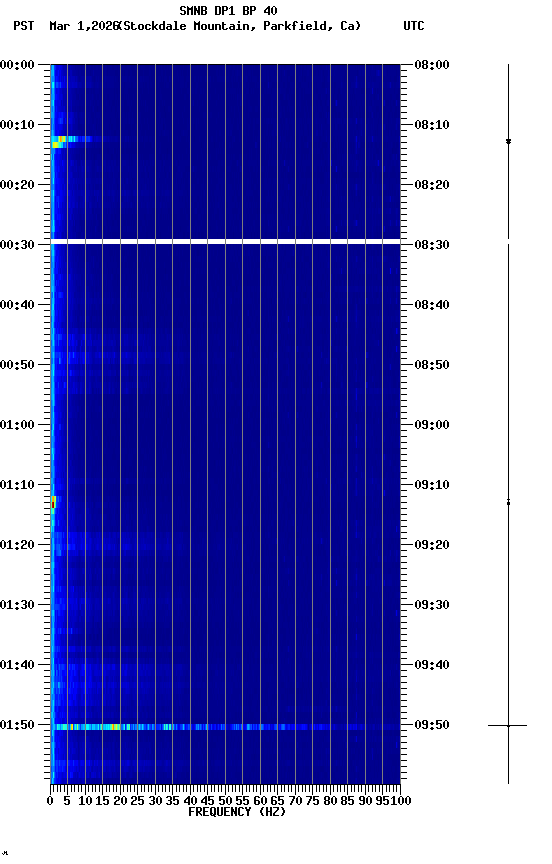Click the 09:10 UTC time label

pos(432,485)
